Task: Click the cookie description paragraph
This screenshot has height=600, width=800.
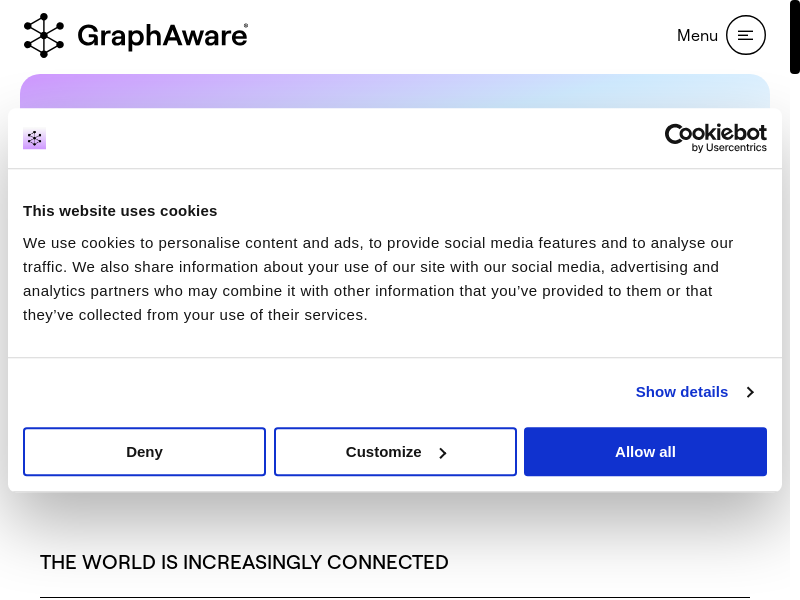Action: click(x=378, y=278)
